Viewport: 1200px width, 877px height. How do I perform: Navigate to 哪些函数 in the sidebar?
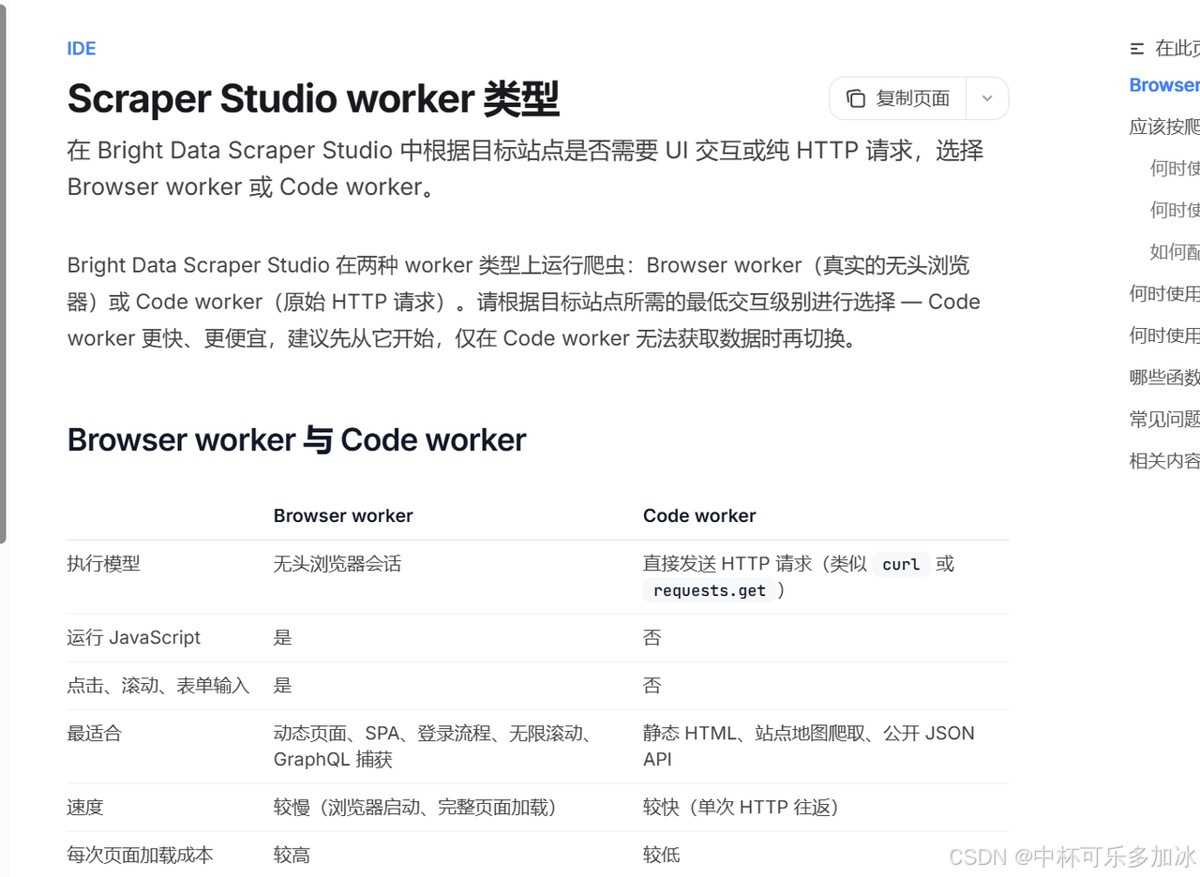pyautogui.click(x=1164, y=377)
